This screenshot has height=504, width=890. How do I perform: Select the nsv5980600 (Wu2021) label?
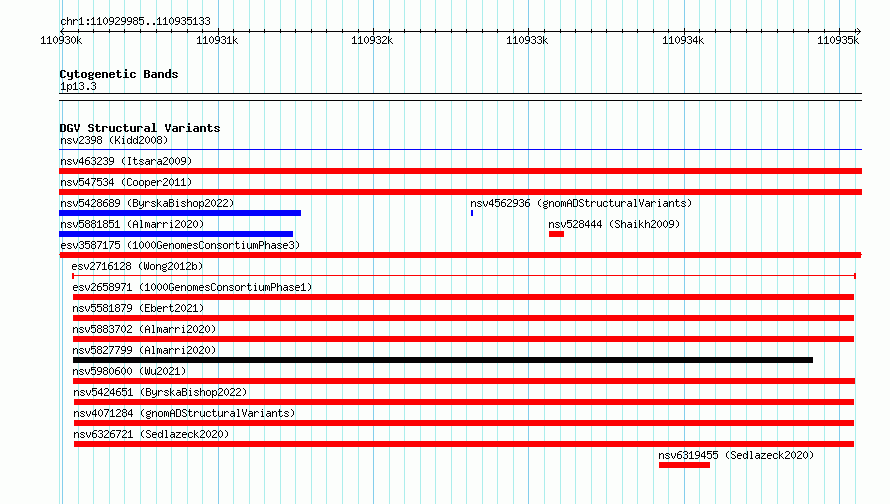[x=129, y=371]
